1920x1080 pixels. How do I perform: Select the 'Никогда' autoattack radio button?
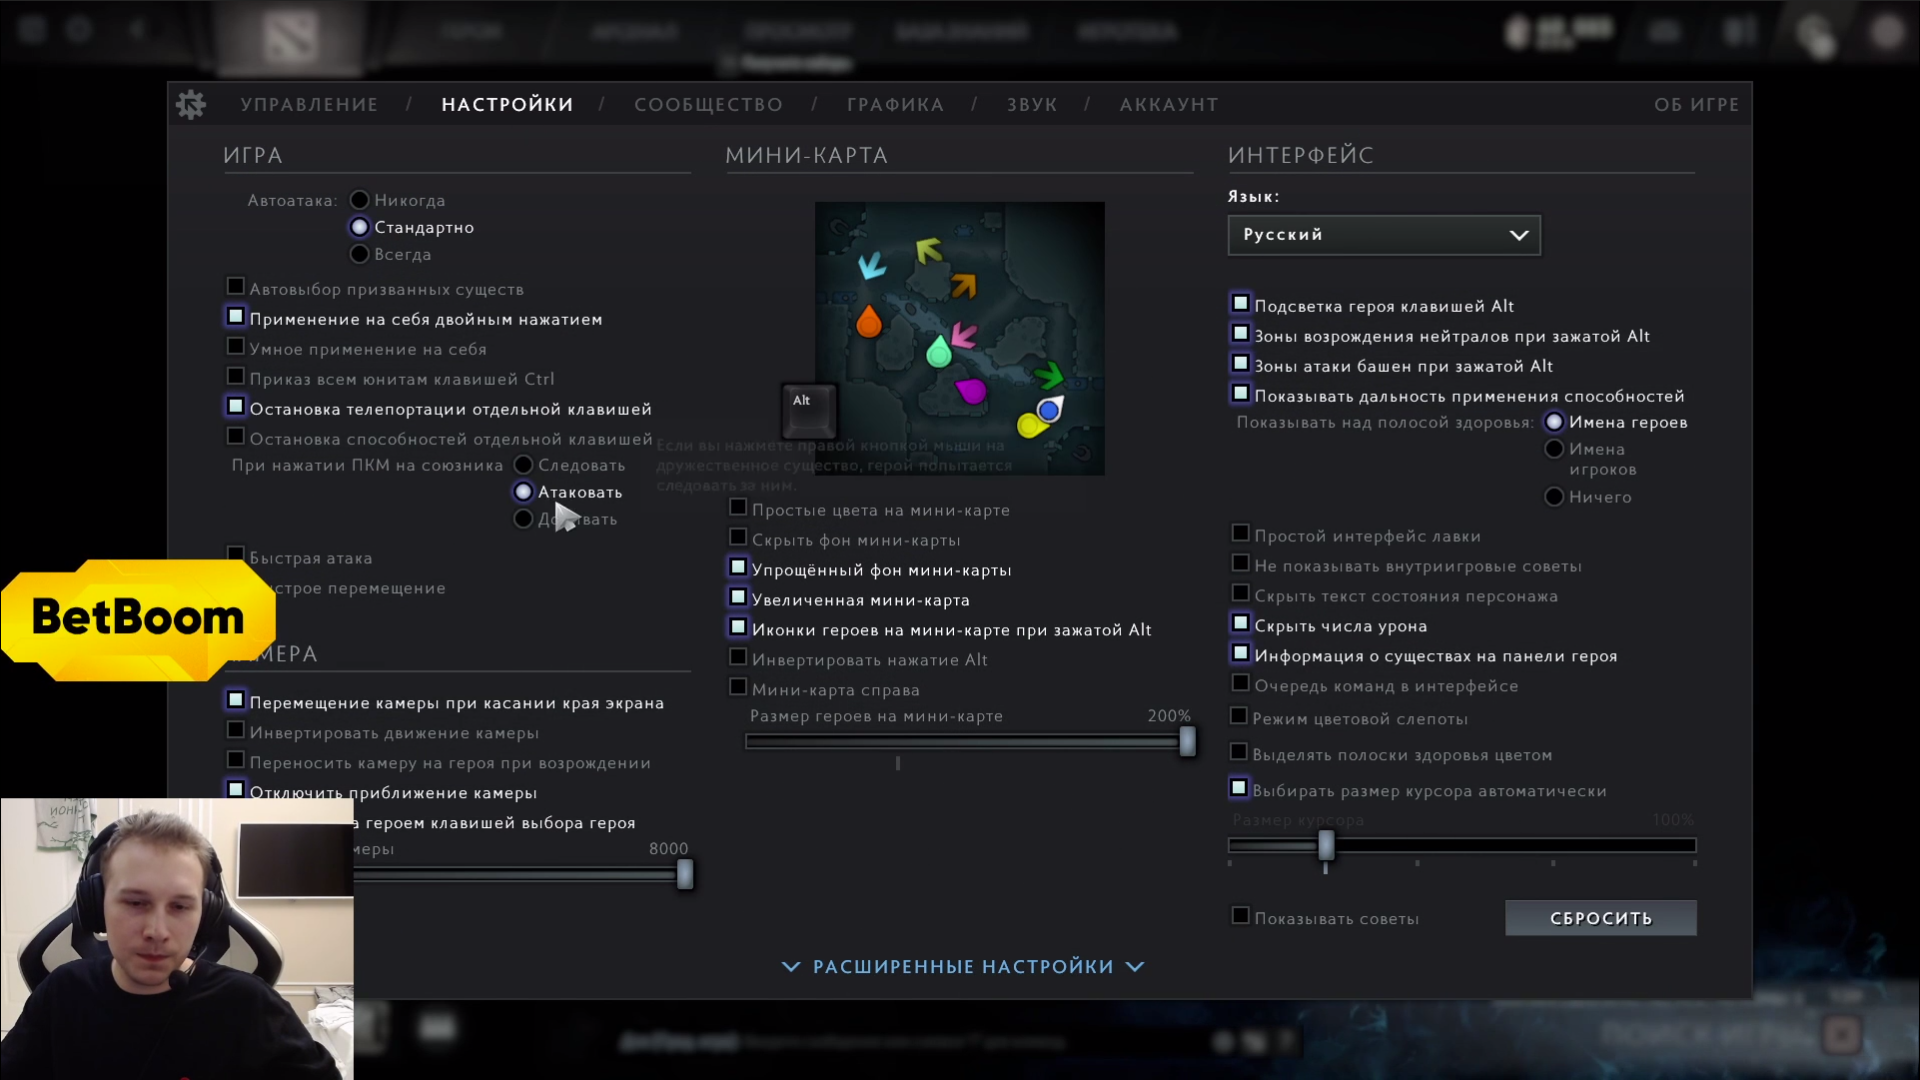(x=359, y=199)
